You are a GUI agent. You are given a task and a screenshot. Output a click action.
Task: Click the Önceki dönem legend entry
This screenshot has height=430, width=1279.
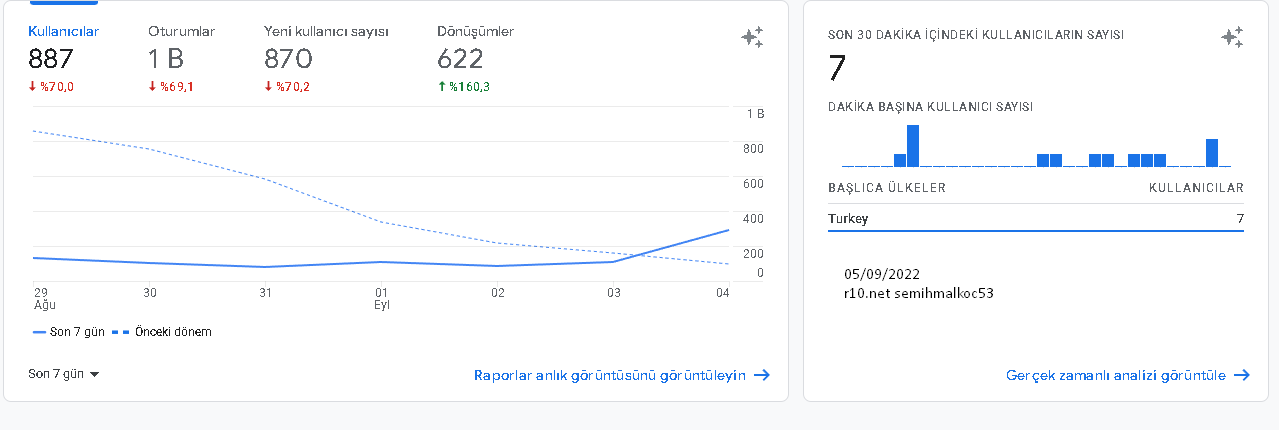161,331
